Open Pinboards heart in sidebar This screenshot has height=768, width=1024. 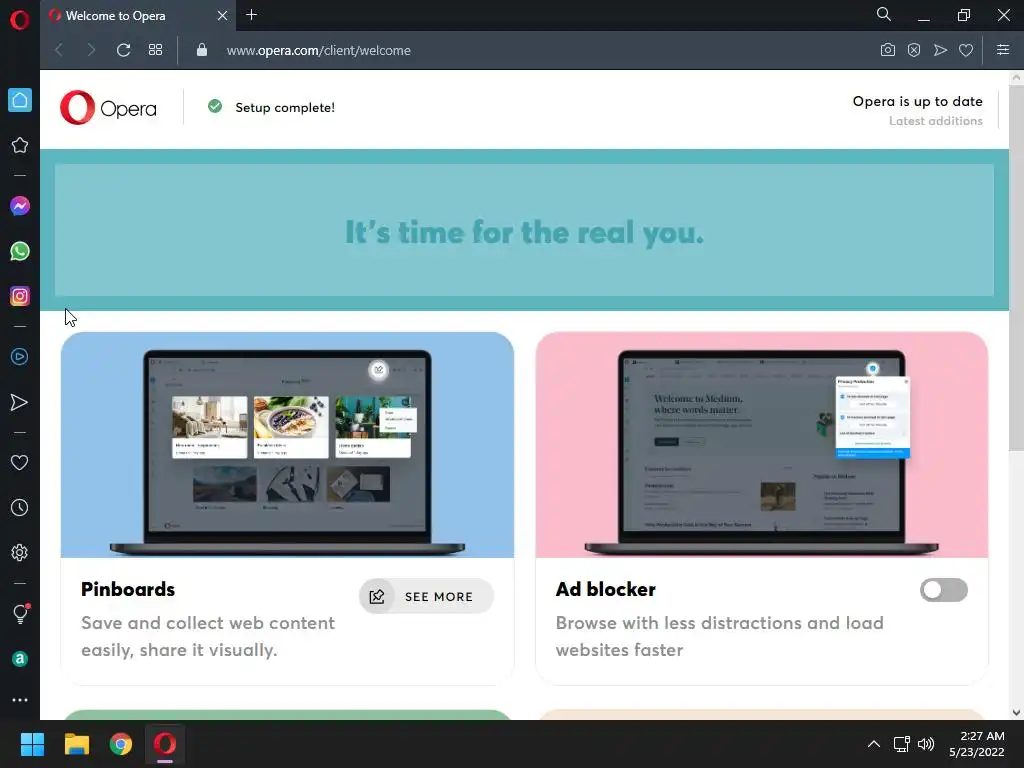pos(20,462)
